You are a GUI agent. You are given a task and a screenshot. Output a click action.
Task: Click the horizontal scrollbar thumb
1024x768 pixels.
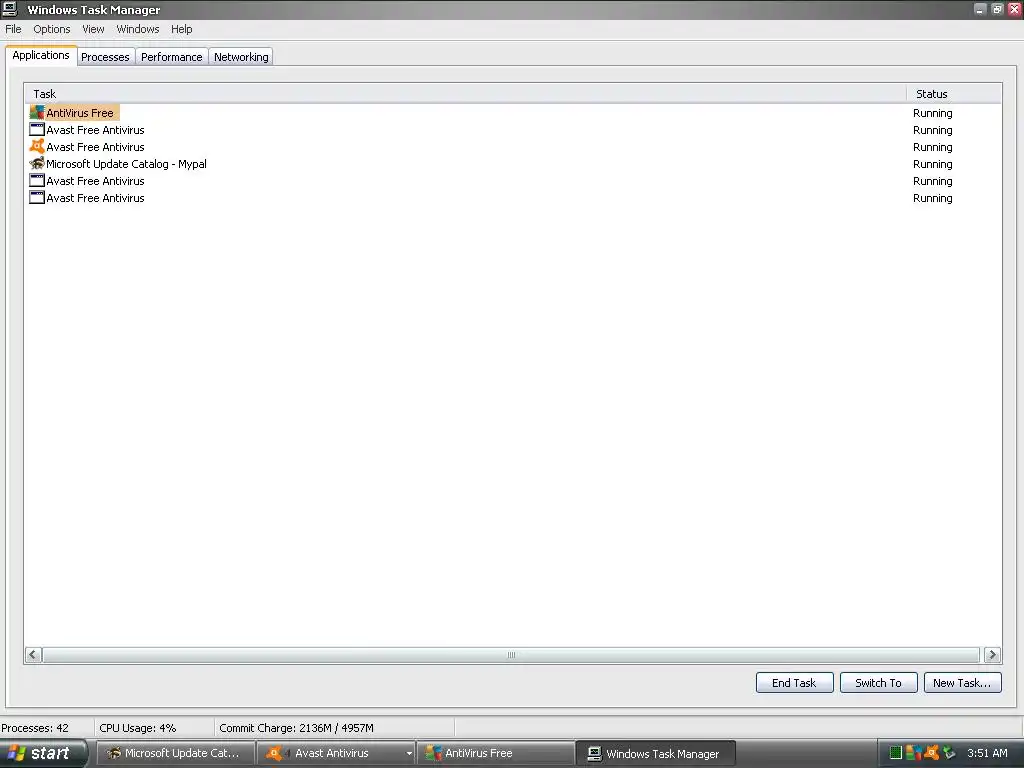[511, 654]
